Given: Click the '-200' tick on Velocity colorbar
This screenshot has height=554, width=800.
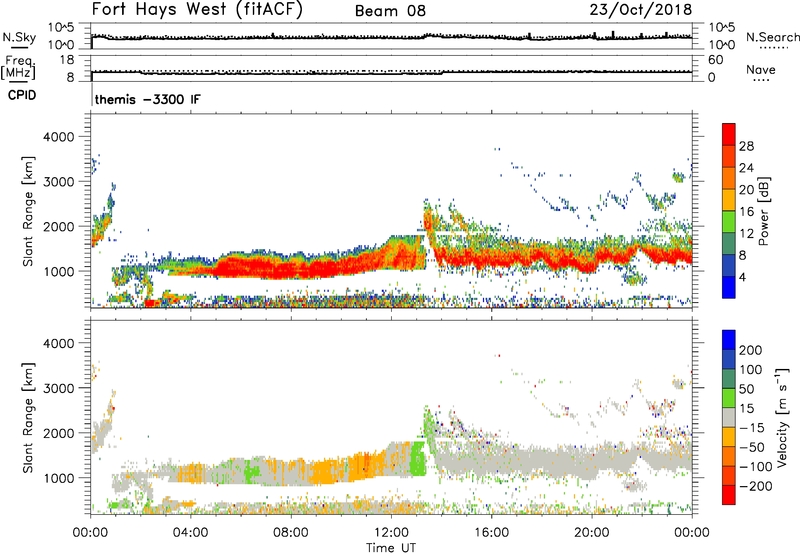Looking at the screenshot, I should [755, 486].
